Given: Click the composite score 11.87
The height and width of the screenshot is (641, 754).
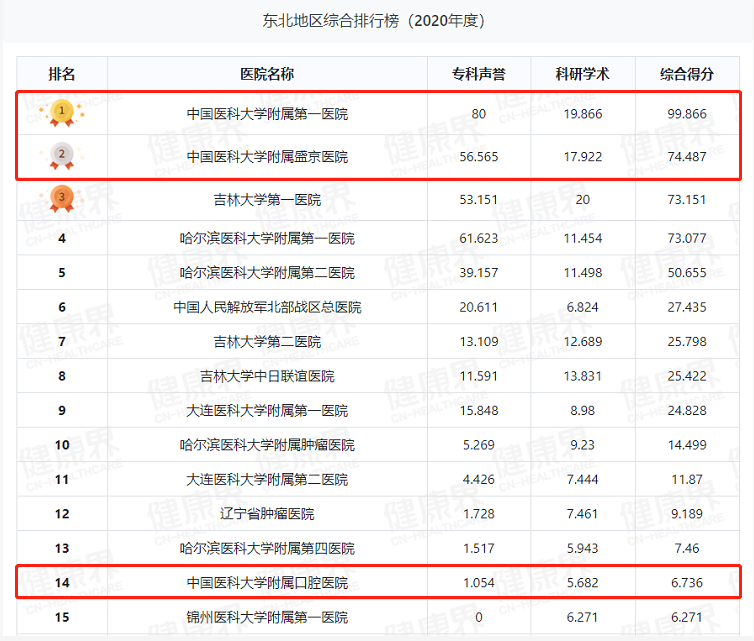Looking at the screenshot, I should click(x=687, y=479).
